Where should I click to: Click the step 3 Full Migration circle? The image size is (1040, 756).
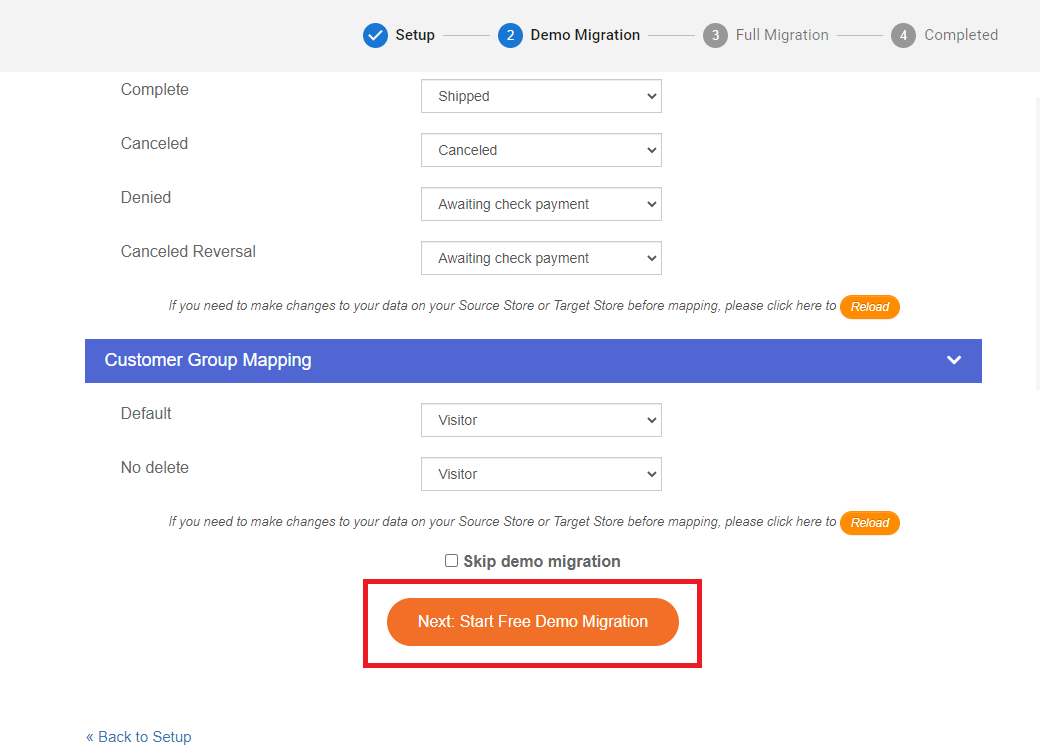coord(715,35)
